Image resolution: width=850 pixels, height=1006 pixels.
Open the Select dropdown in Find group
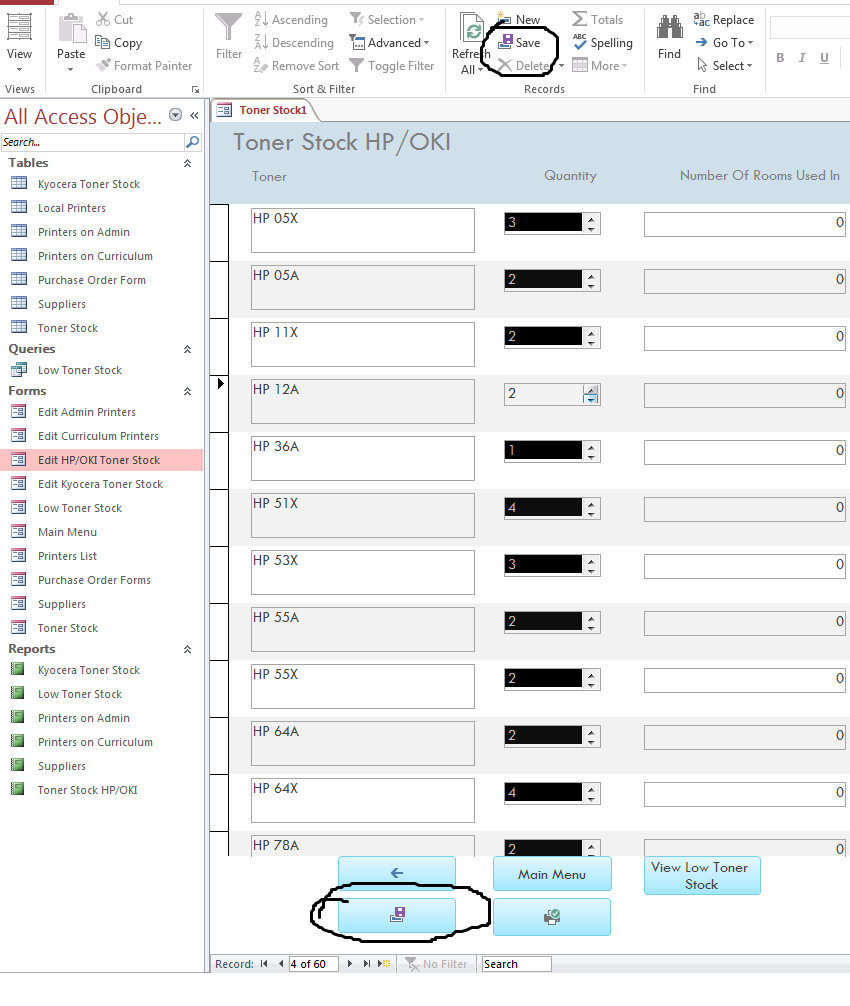click(749, 66)
